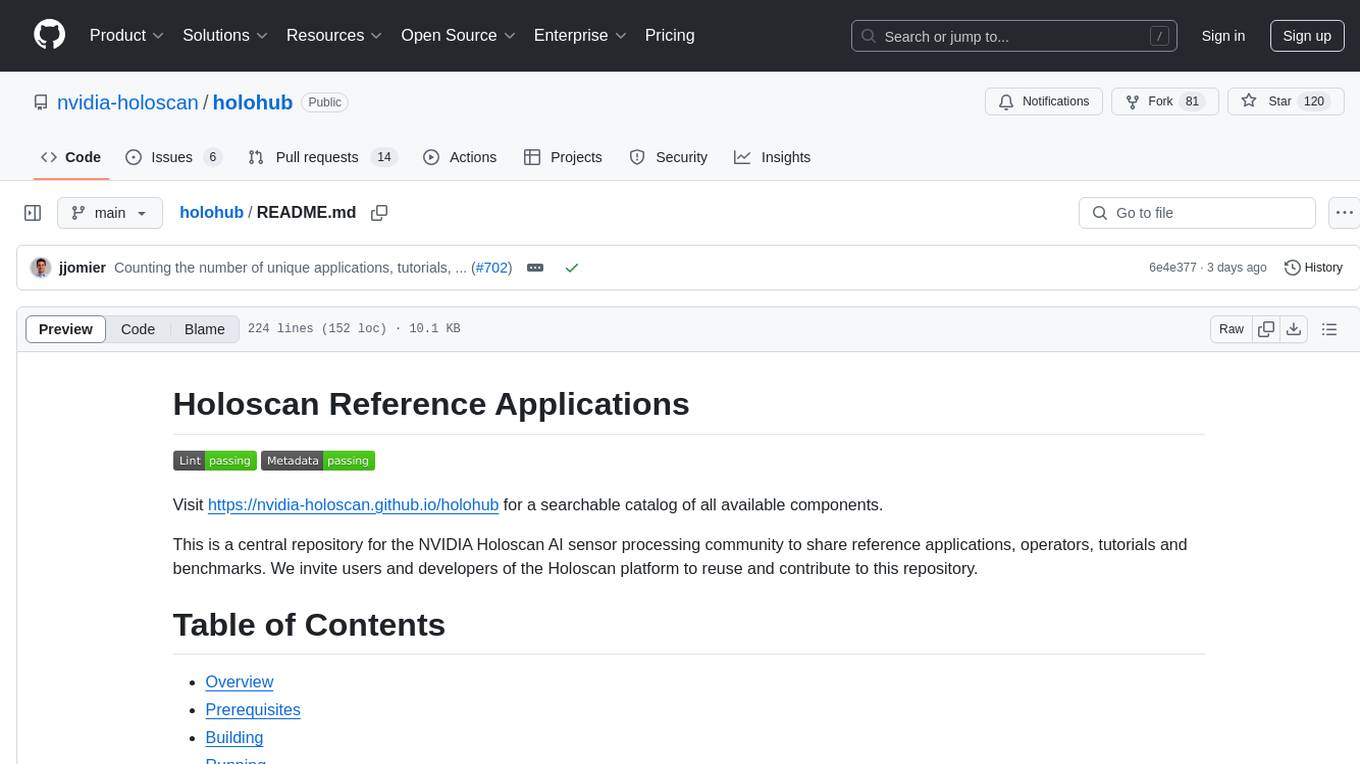Open the document outline icon

coord(1329,329)
